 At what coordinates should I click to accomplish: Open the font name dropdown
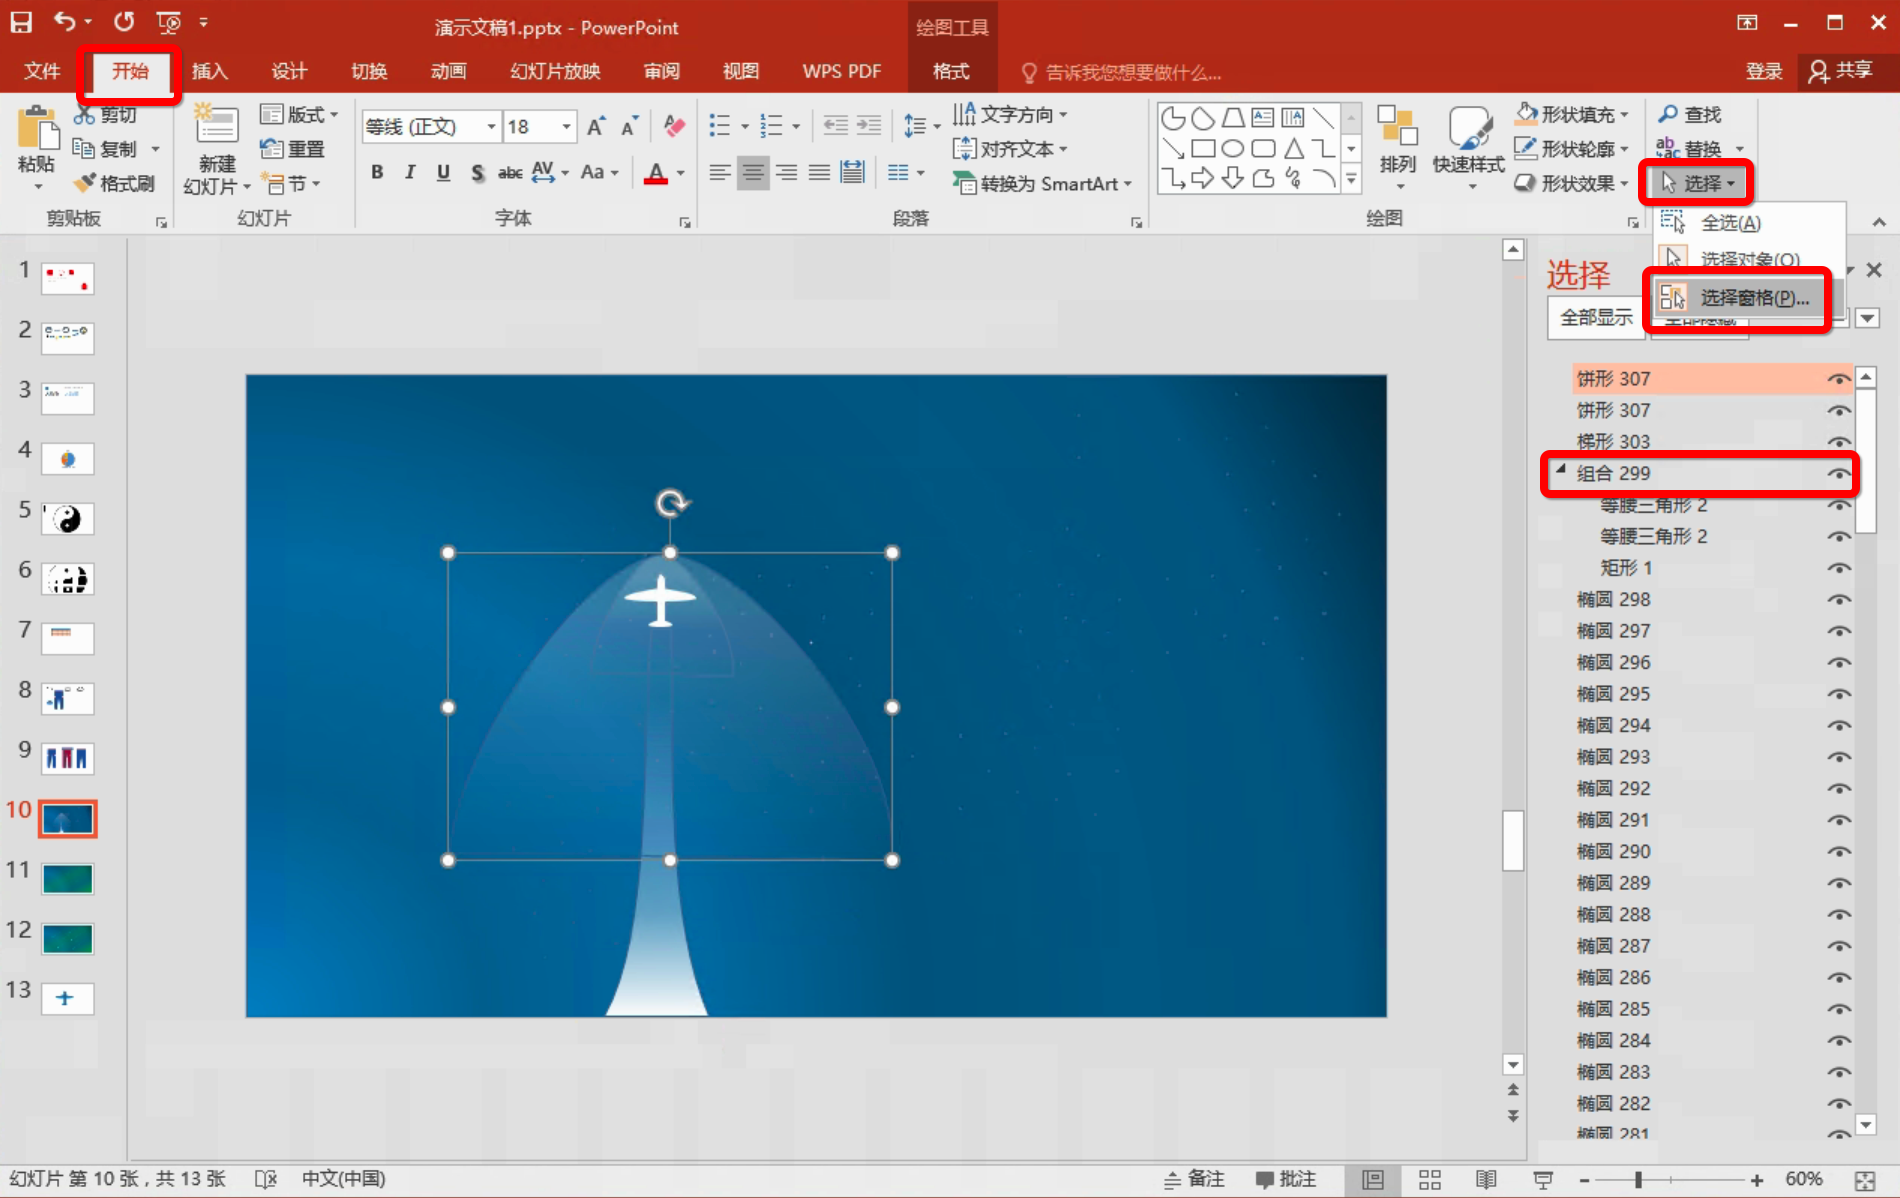pos(491,127)
